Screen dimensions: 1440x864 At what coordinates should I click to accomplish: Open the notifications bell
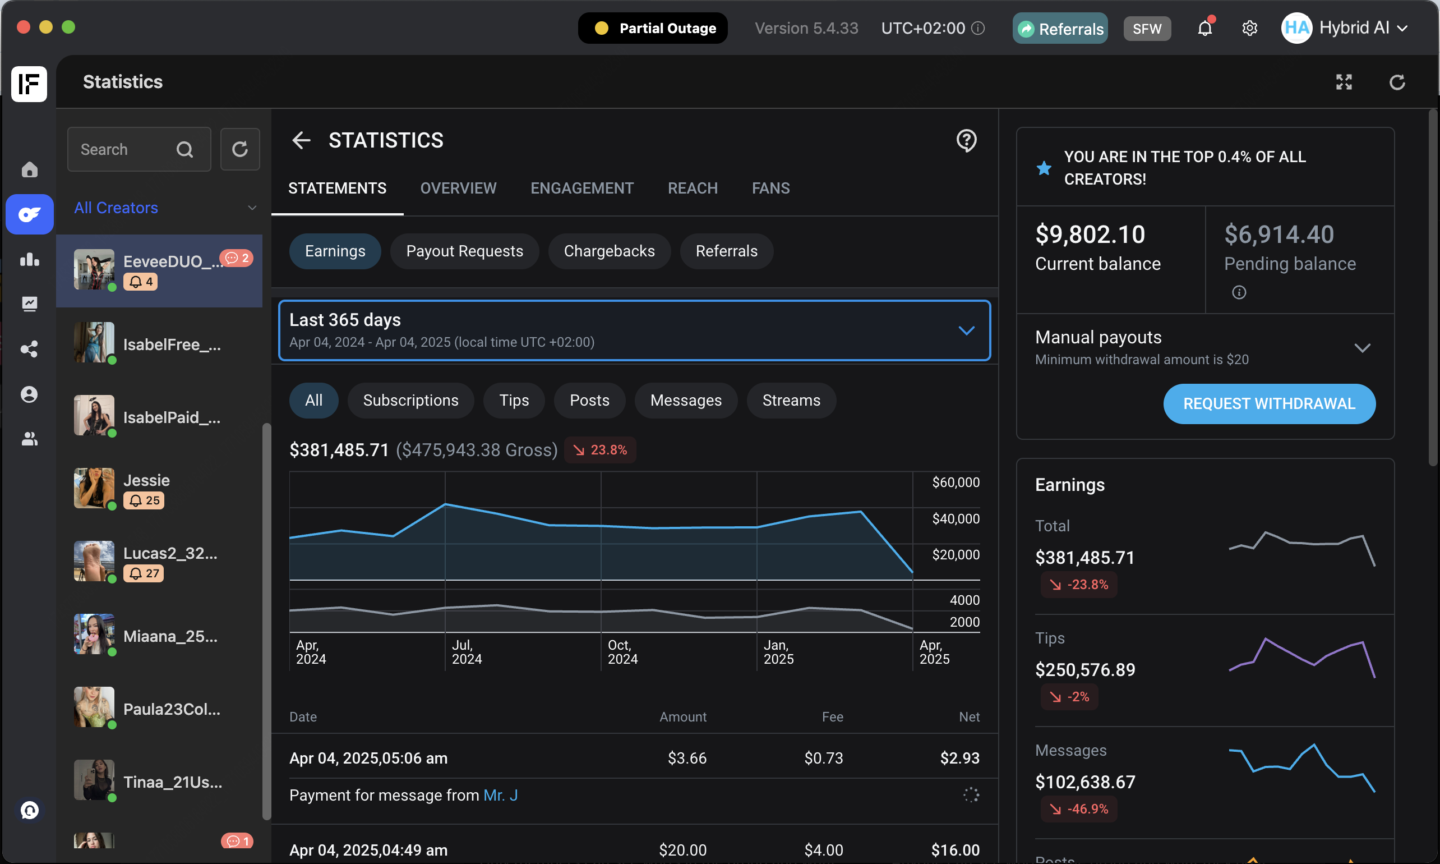coord(1205,28)
